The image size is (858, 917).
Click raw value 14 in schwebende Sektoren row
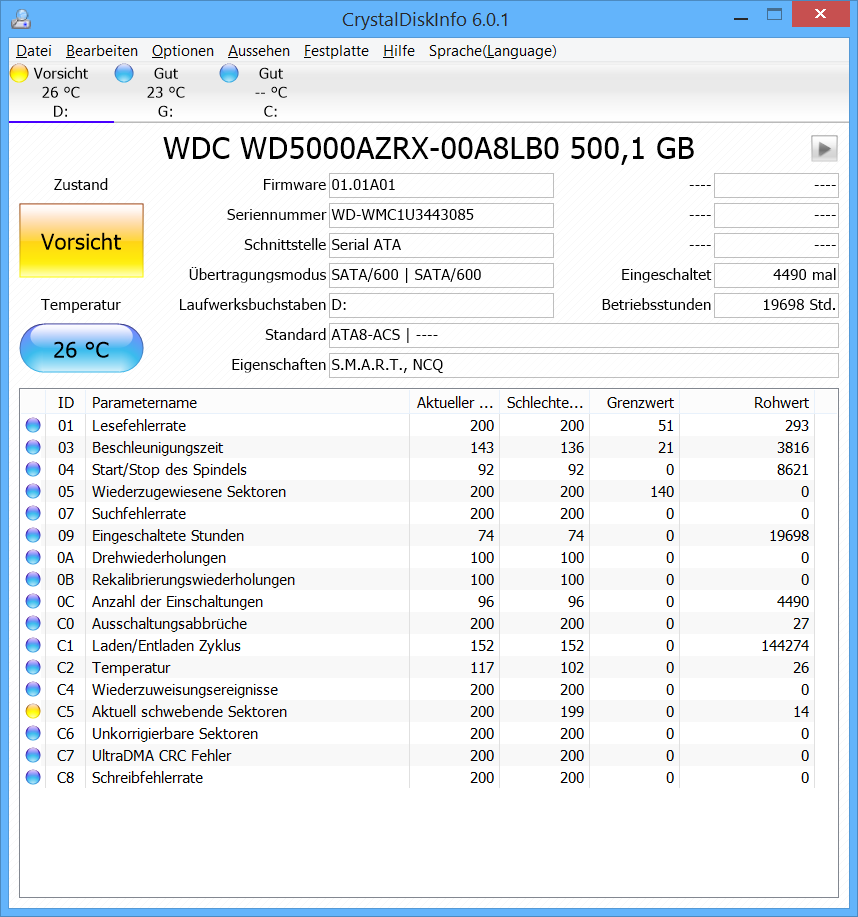click(x=801, y=712)
